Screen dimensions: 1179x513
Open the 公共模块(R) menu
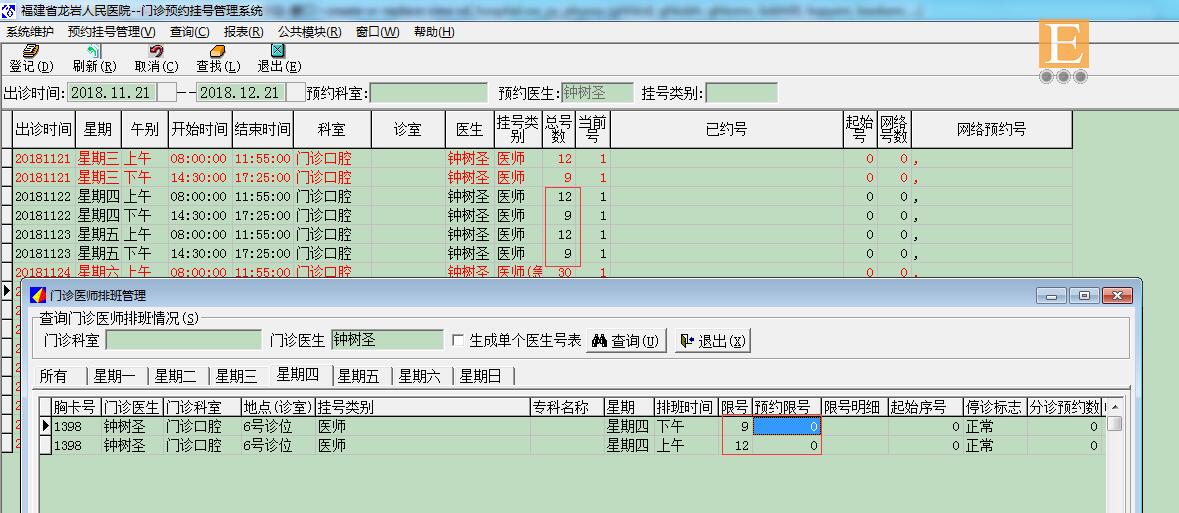coord(309,32)
